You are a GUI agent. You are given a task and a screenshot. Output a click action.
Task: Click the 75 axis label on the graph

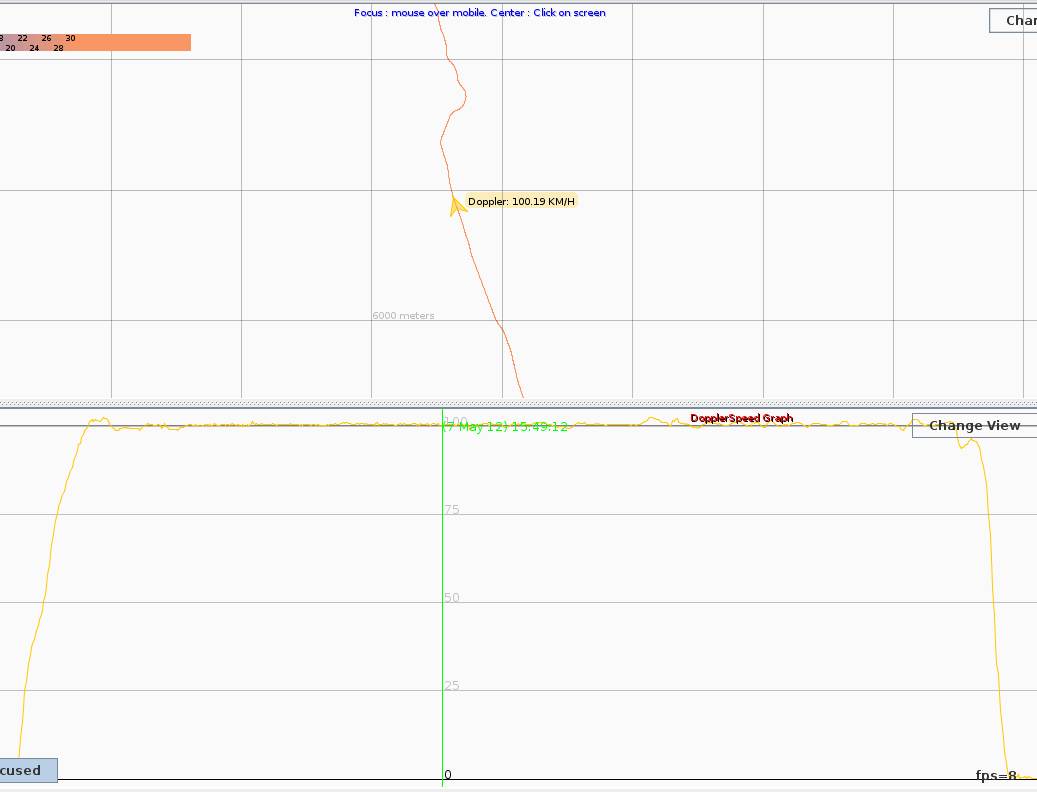pyautogui.click(x=452, y=510)
